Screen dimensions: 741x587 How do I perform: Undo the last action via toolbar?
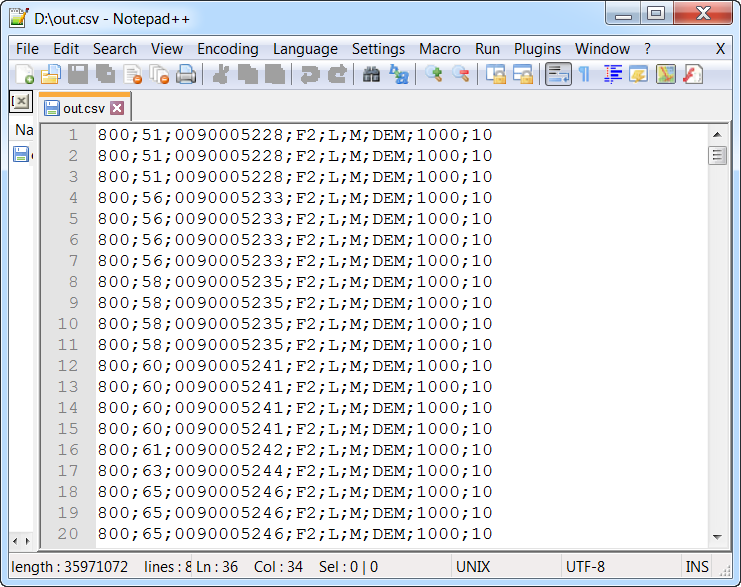coord(310,75)
